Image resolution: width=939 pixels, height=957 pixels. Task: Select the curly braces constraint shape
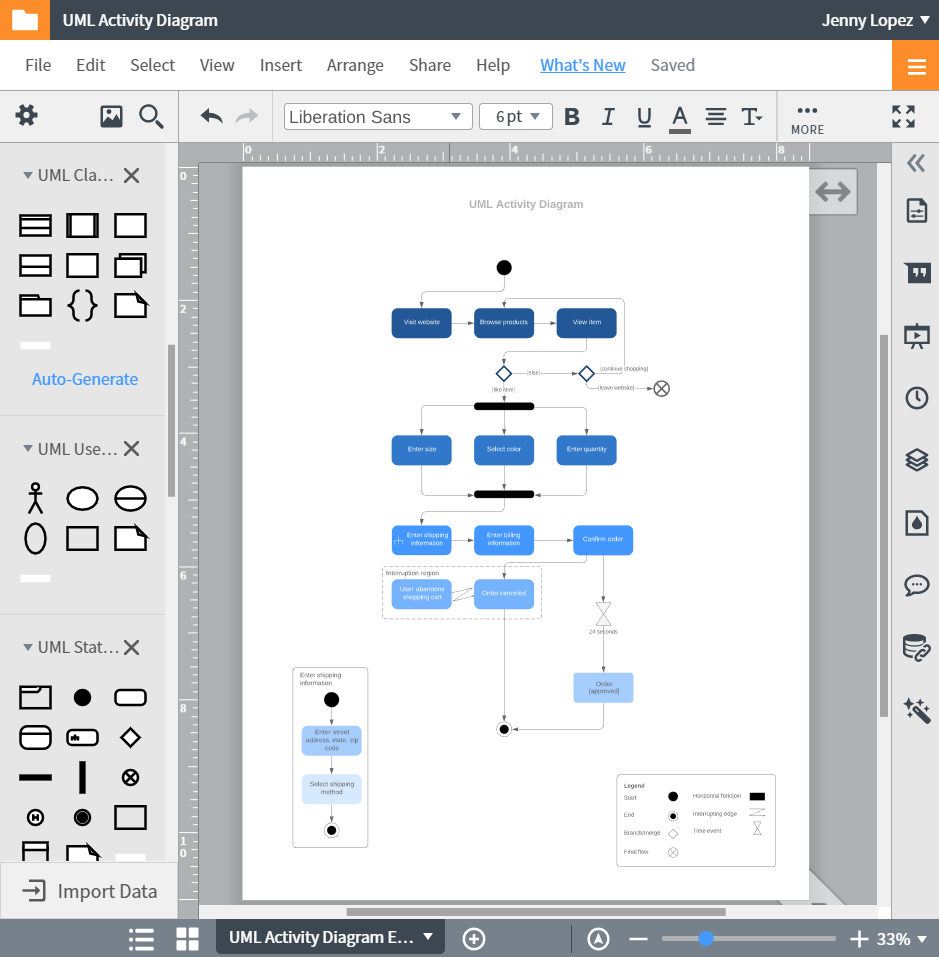[82, 305]
